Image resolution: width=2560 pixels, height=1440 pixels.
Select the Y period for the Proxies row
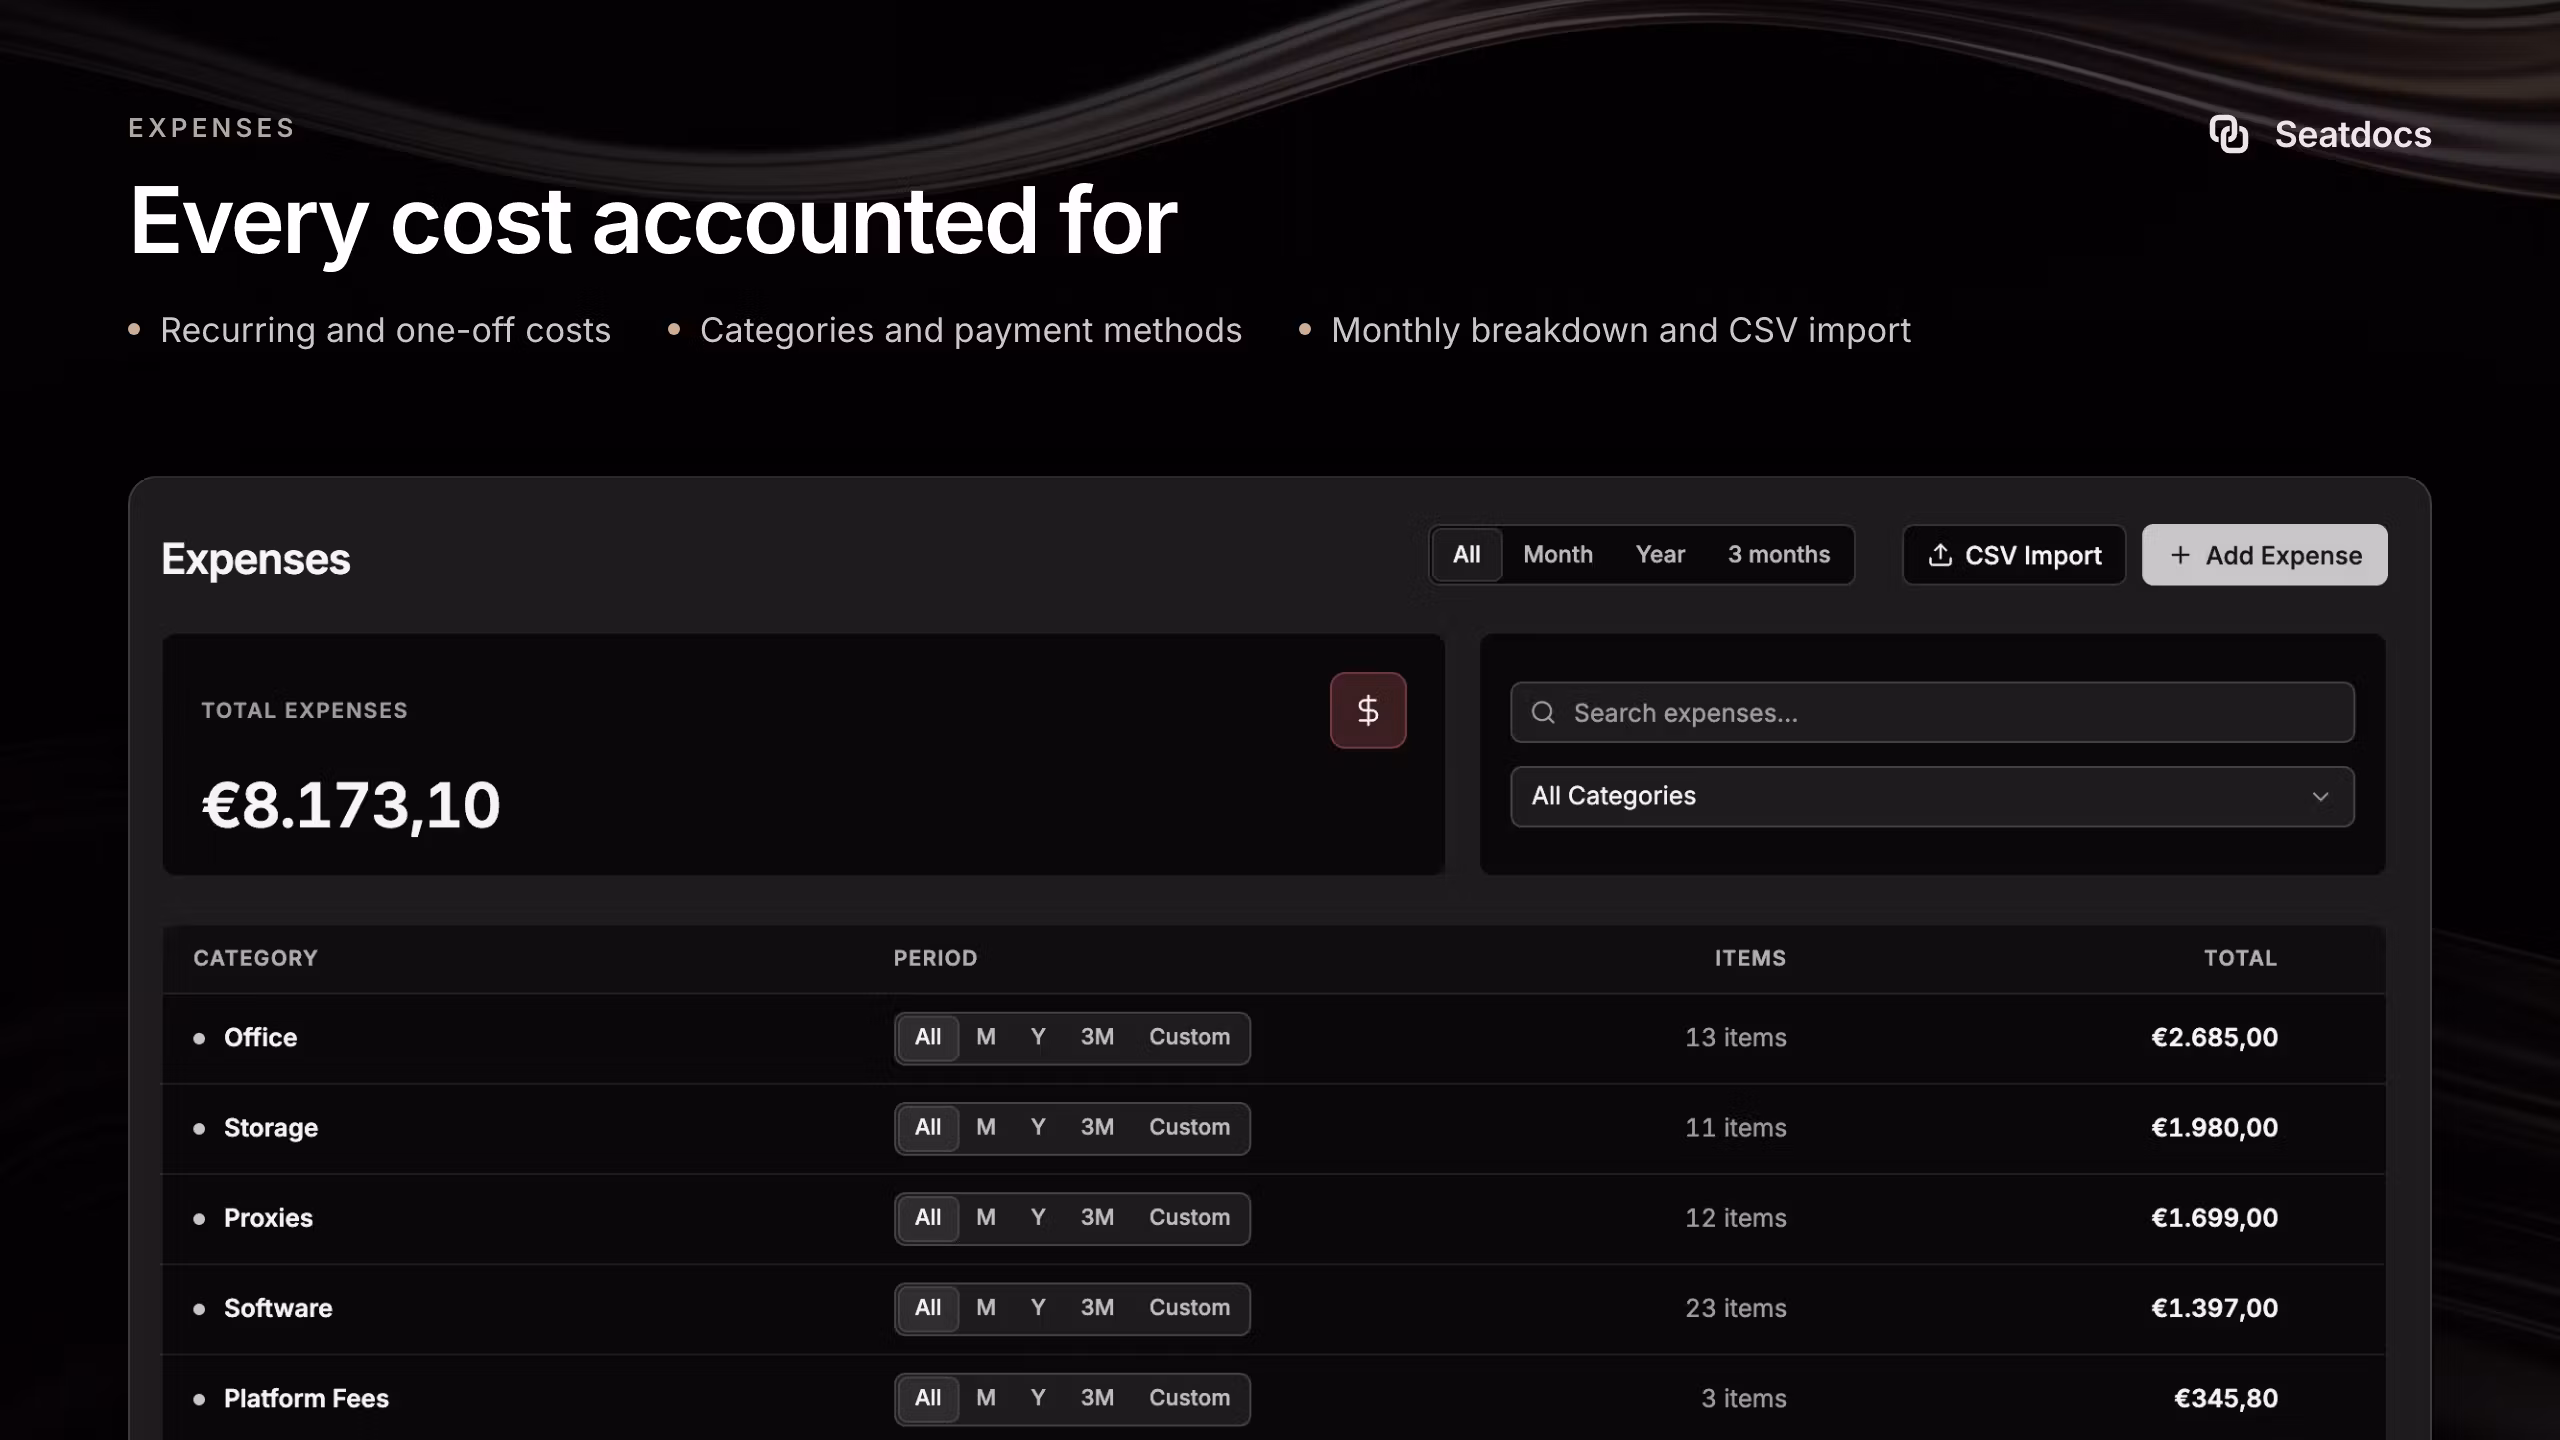[1038, 1217]
